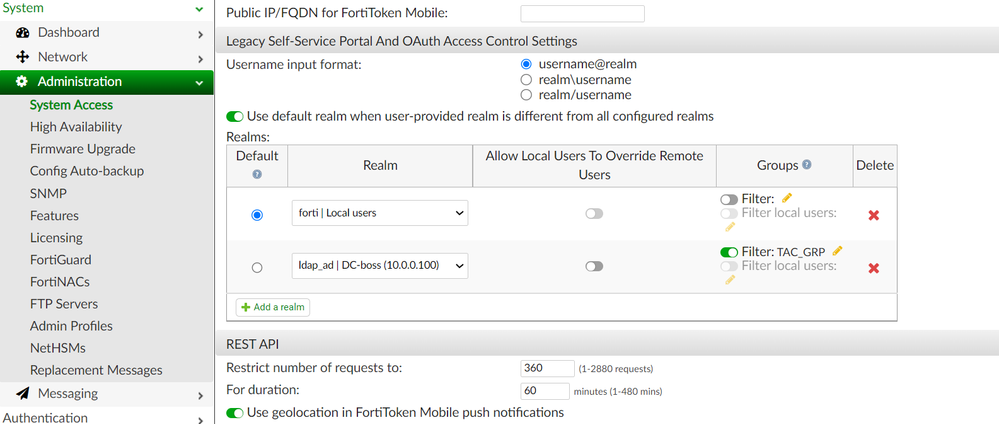Click the Network arrows icon
The width and height of the screenshot is (999, 424).
coord(22,57)
